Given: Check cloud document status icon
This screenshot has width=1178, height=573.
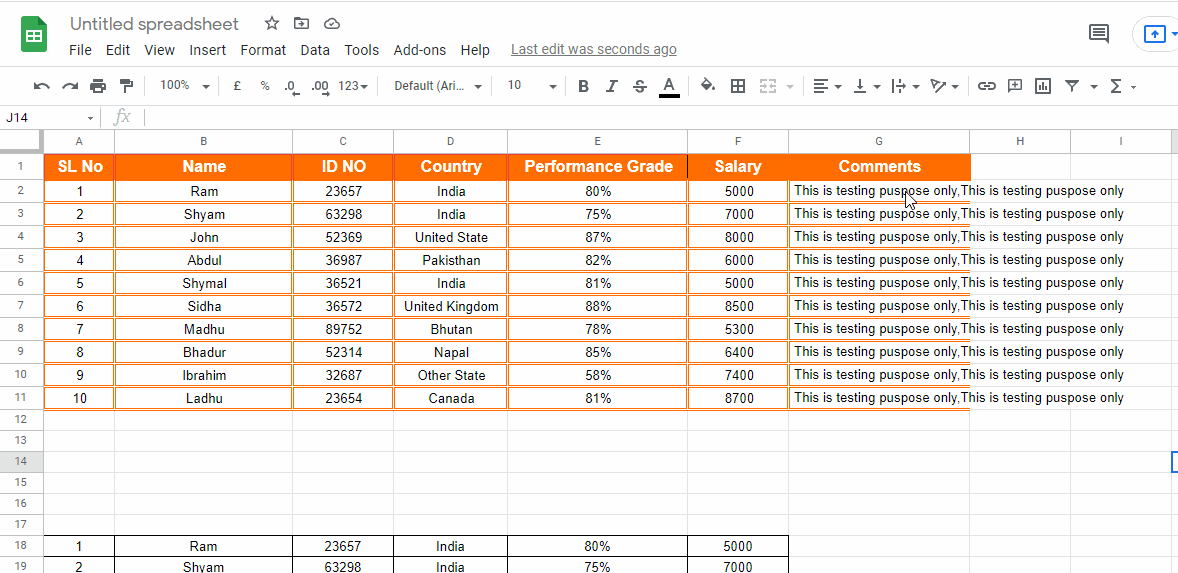Looking at the screenshot, I should 332,24.
